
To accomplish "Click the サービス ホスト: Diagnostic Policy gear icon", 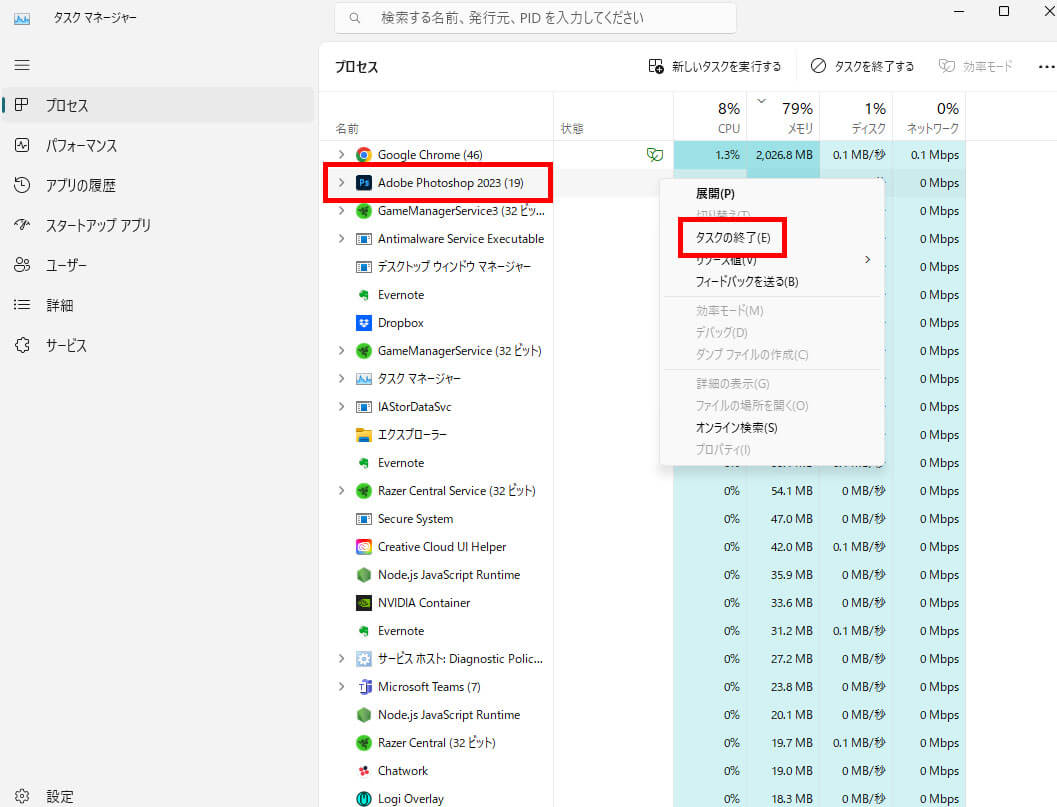I will (363, 659).
